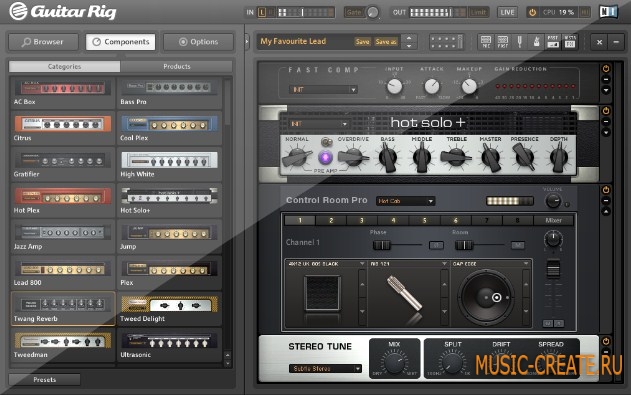Add the Plex amp
Screen dimensions: 631x395
tap(169, 273)
